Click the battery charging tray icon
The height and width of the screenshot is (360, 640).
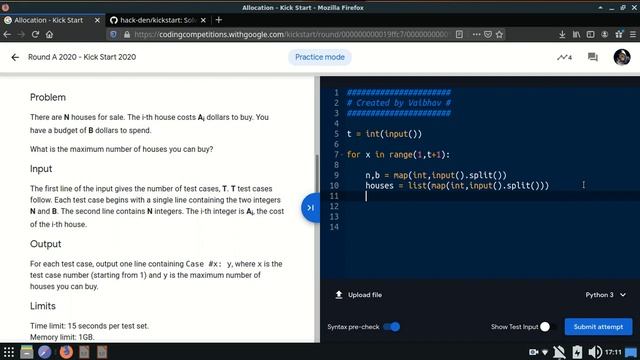577,352
